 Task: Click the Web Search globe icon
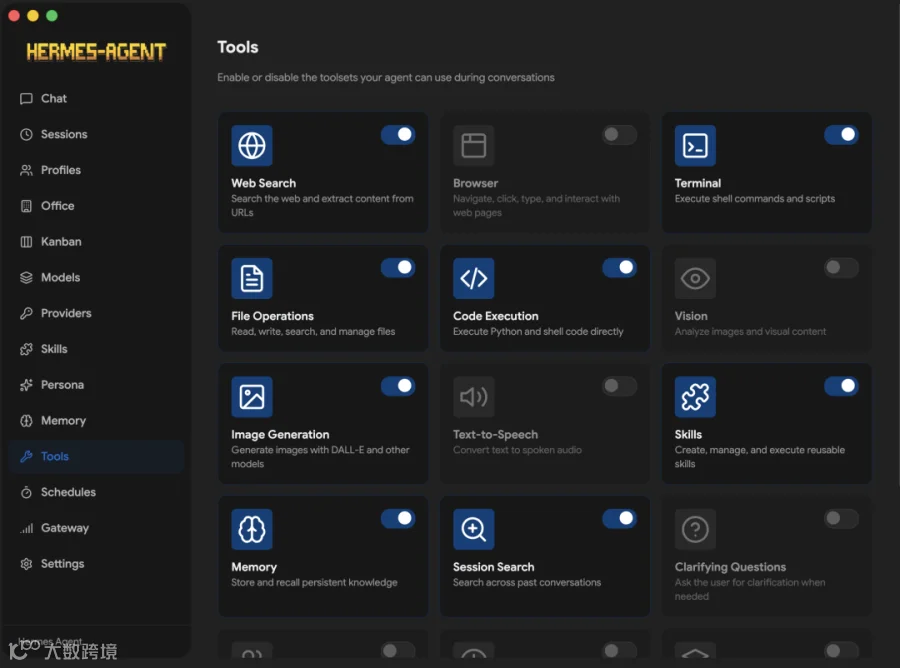tap(251, 145)
